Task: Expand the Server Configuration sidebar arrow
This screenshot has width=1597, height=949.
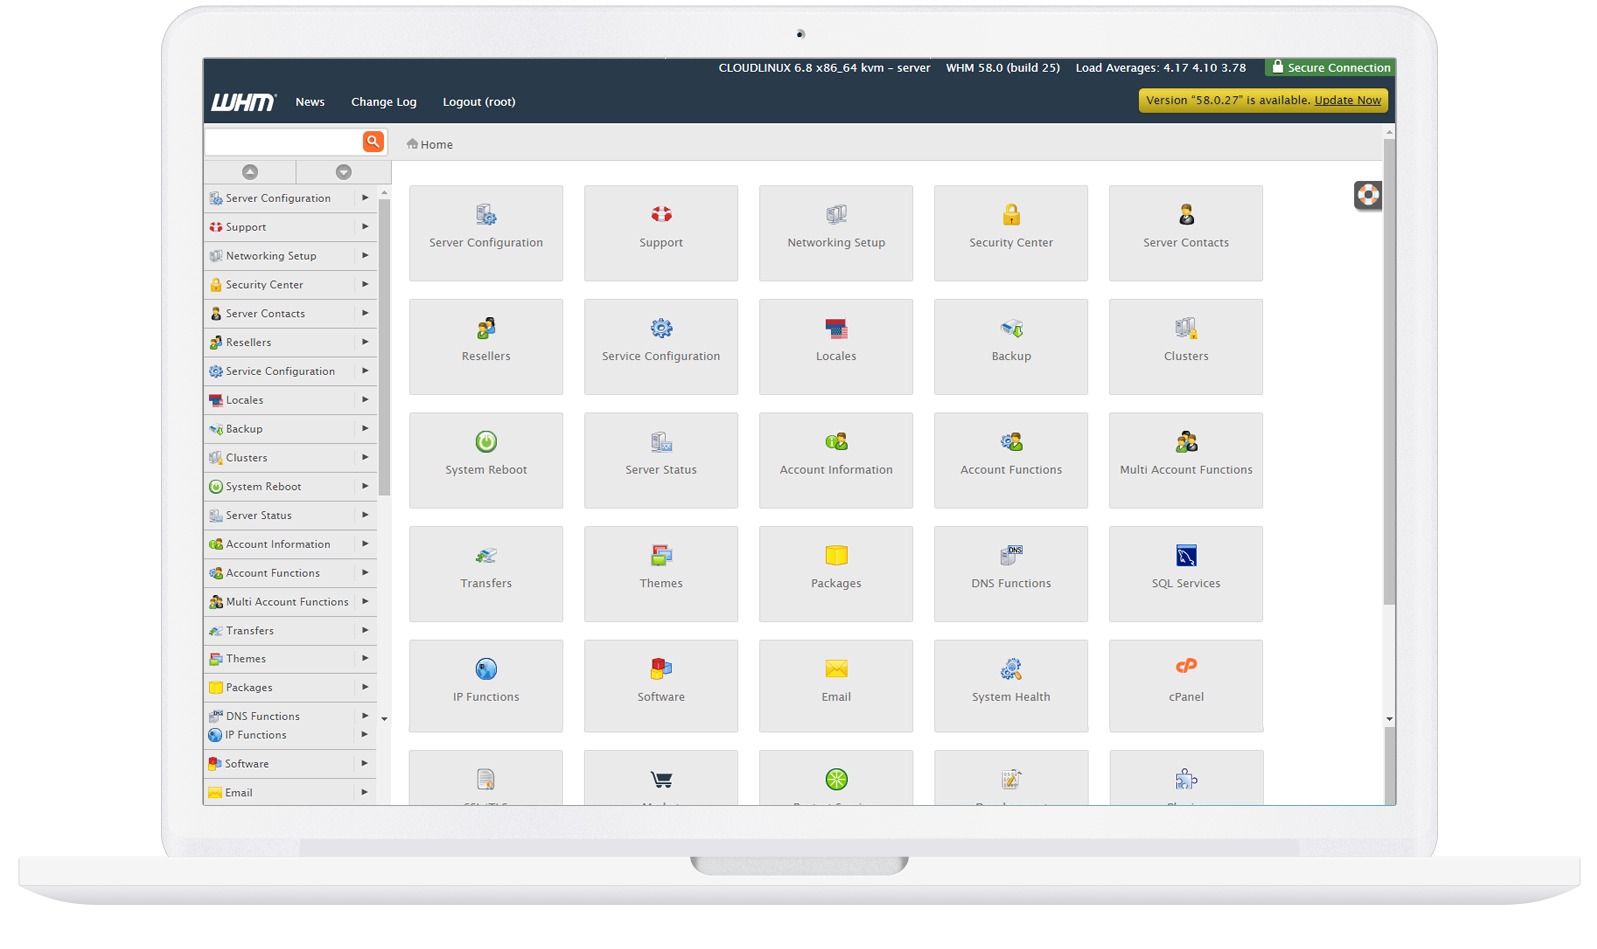Action: 365,198
